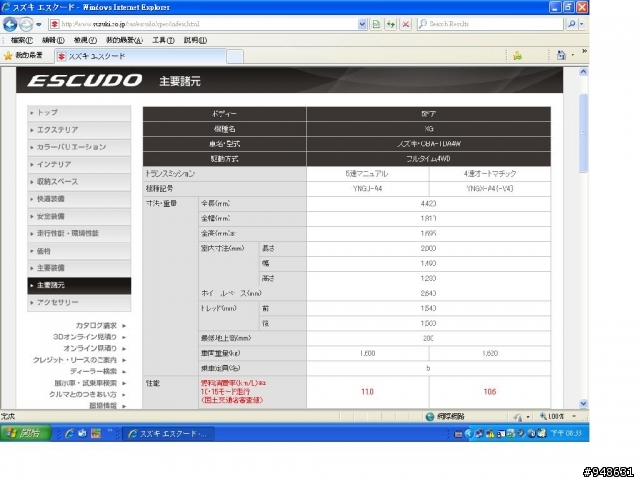The height and width of the screenshot is (480, 640).
Task: Open the recent pages dropdown beside Forward
Action: (39, 24)
